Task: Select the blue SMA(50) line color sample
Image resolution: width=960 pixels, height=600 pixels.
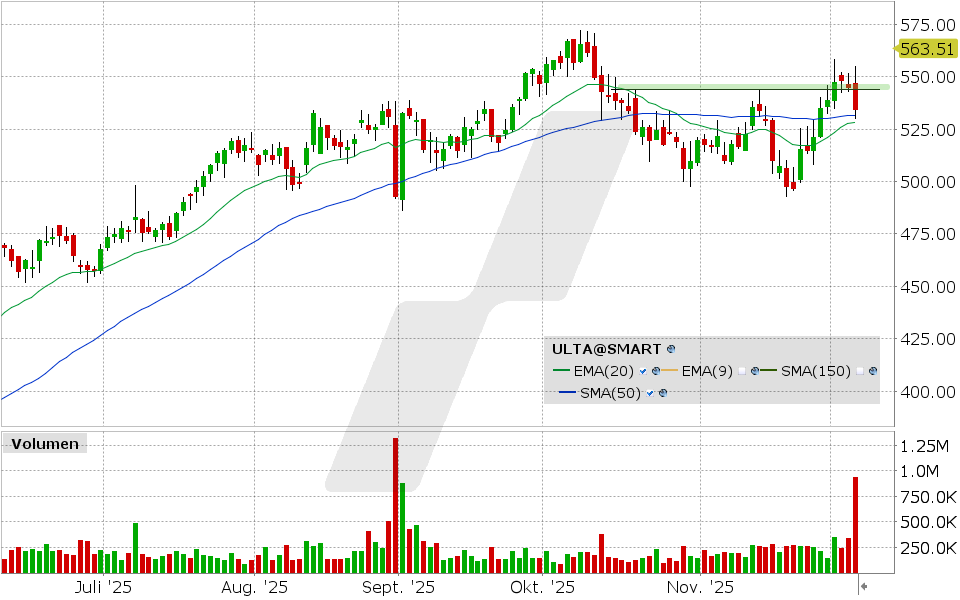Action: [569, 392]
